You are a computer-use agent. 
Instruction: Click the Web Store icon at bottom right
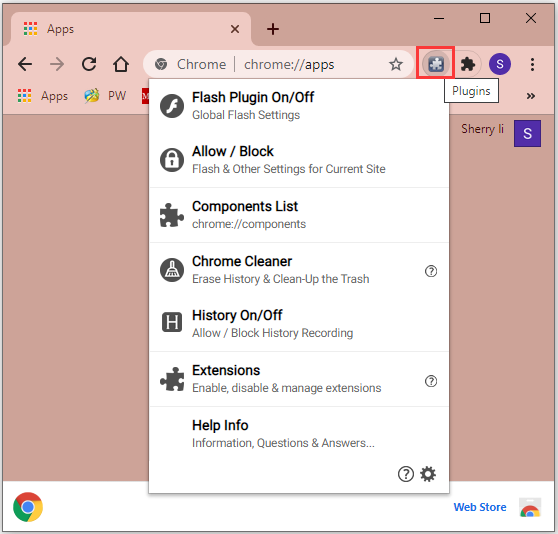click(x=530, y=507)
